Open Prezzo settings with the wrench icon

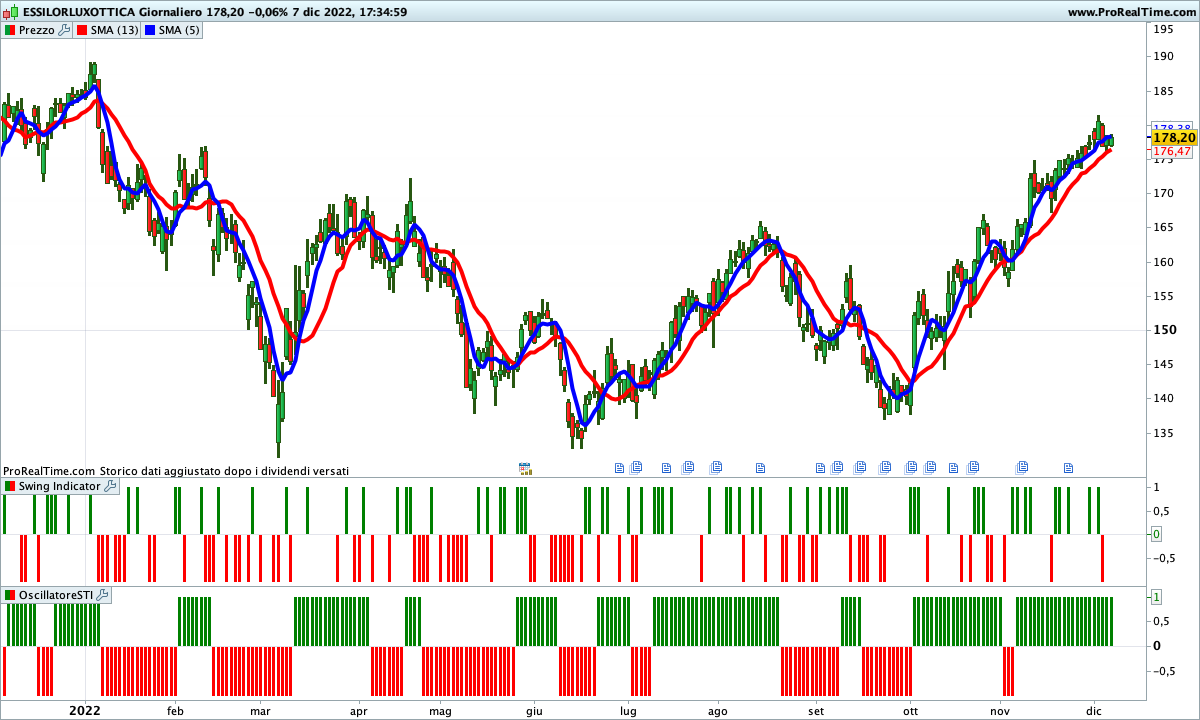(65, 30)
